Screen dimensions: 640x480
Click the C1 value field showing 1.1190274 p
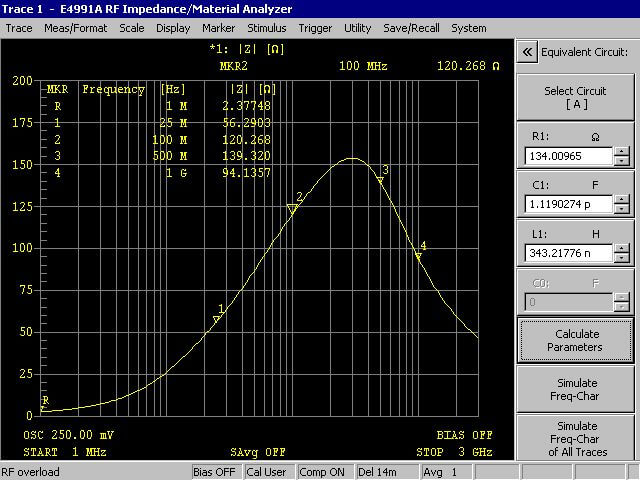click(569, 204)
